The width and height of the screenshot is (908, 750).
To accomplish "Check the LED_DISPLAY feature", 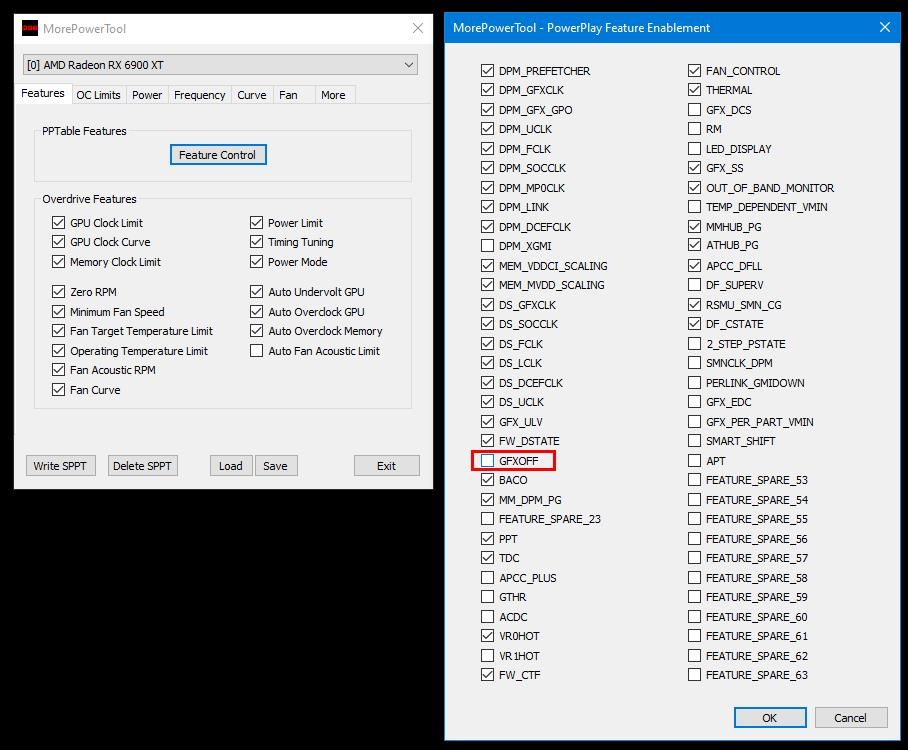I will pyautogui.click(x=694, y=149).
